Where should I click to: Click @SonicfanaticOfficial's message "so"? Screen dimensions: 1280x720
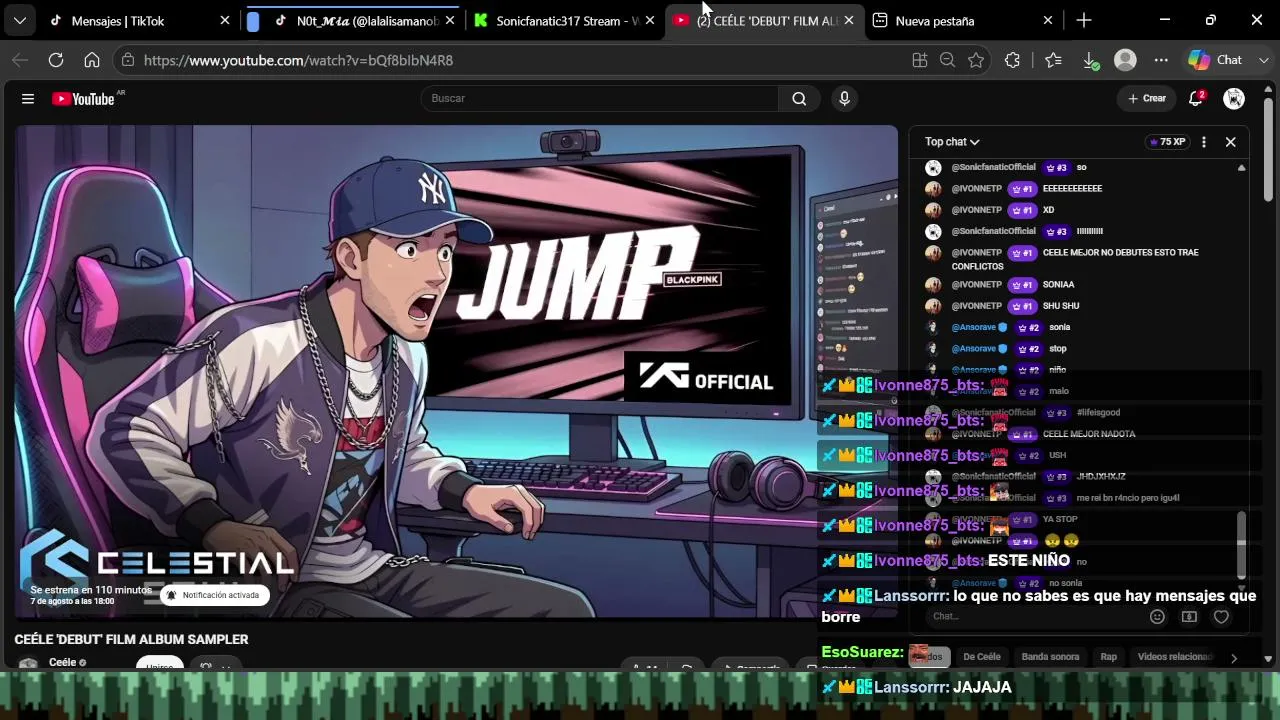coord(1081,168)
